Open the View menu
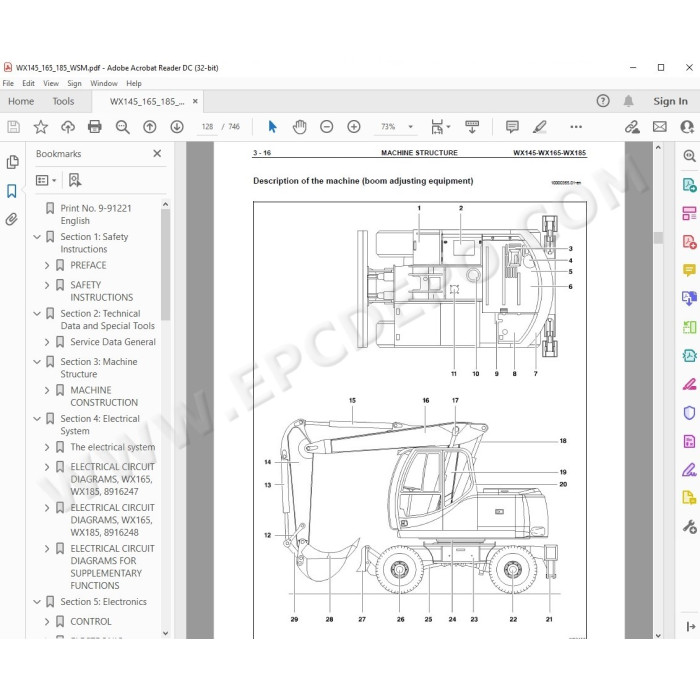Image resolution: width=700 pixels, height=700 pixels. [x=51, y=83]
